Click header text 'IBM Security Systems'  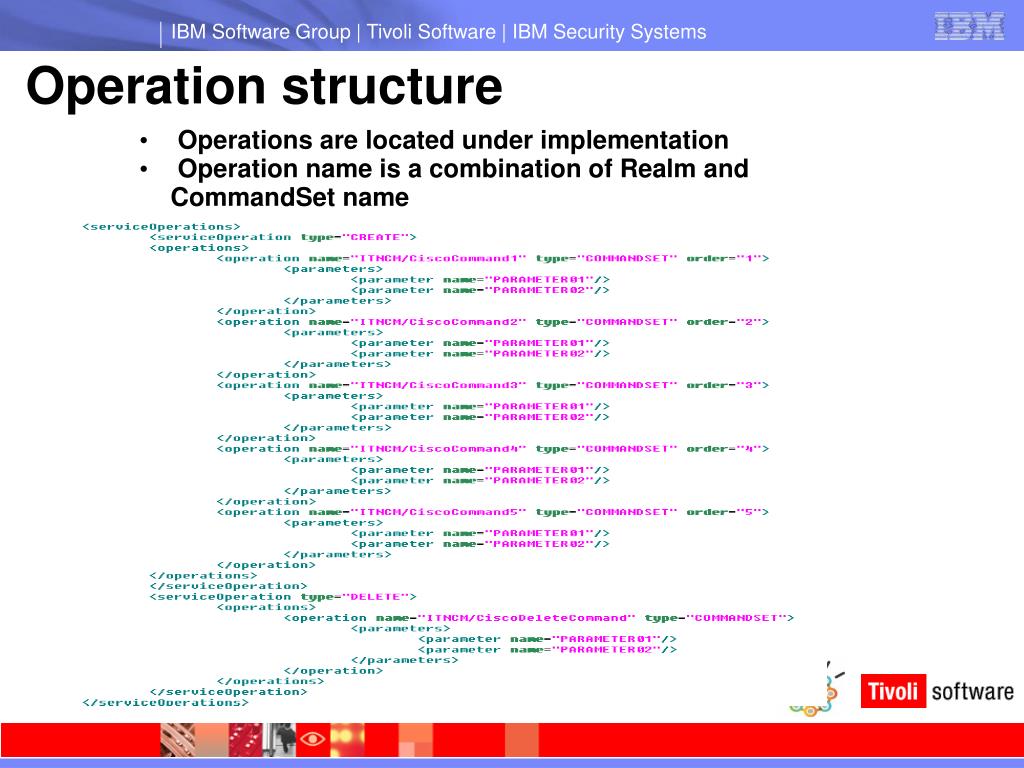(609, 32)
